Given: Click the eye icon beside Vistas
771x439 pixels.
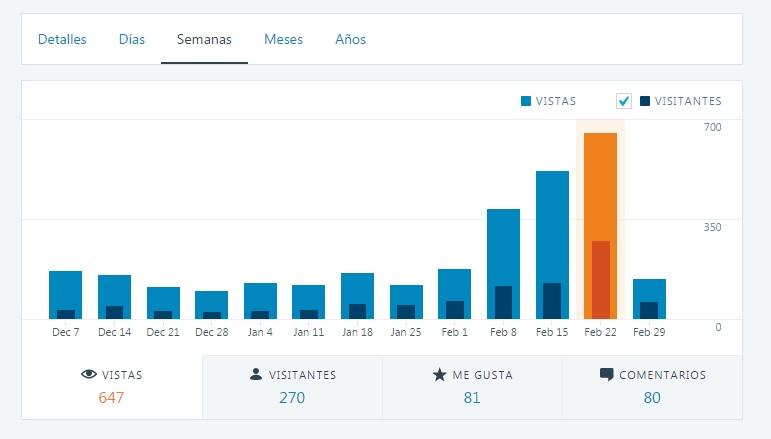Looking at the screenshot, I should click(89, 375).
